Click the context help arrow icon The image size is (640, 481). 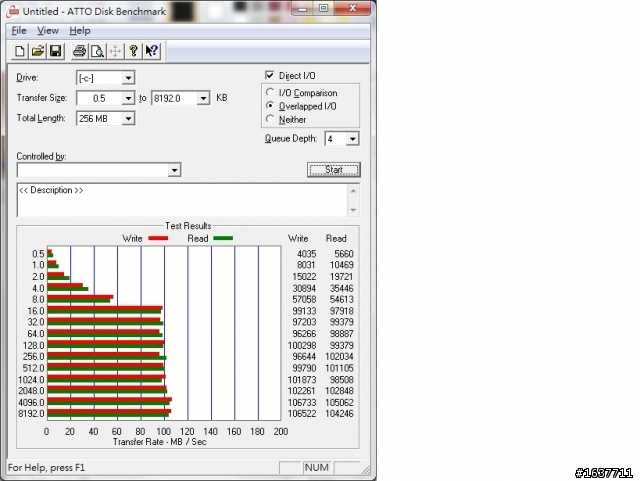[x=152, y=51]
